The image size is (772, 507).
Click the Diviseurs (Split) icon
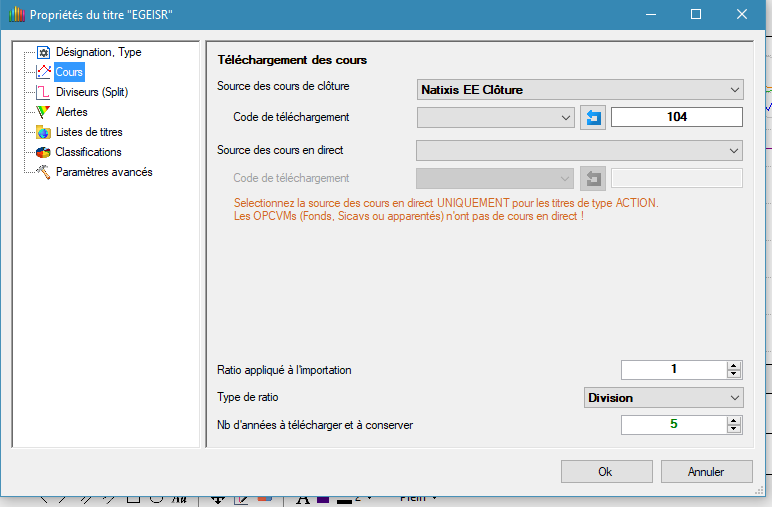tap(43, 92)
